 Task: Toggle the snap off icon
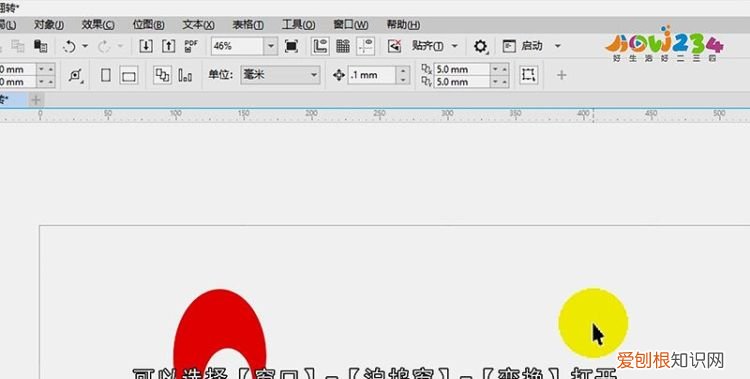pyautogui.click(x=395, y=46)
